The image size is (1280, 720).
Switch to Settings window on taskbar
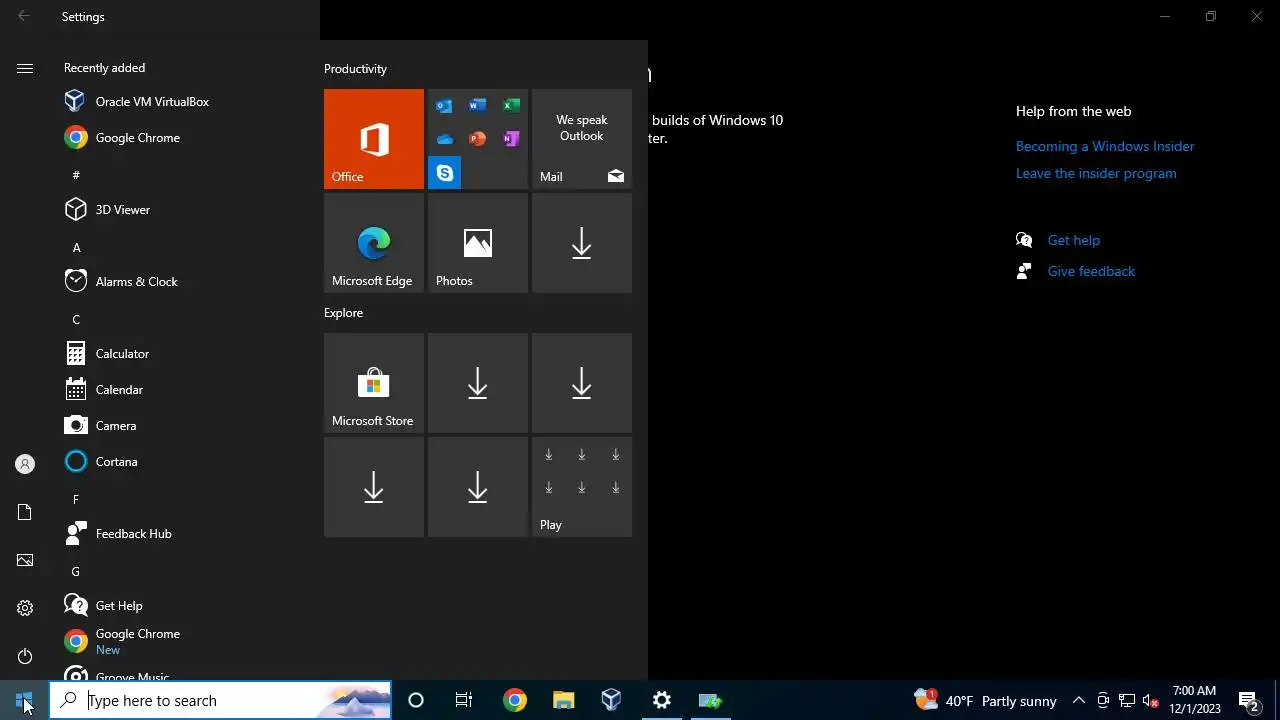point(662,700)
